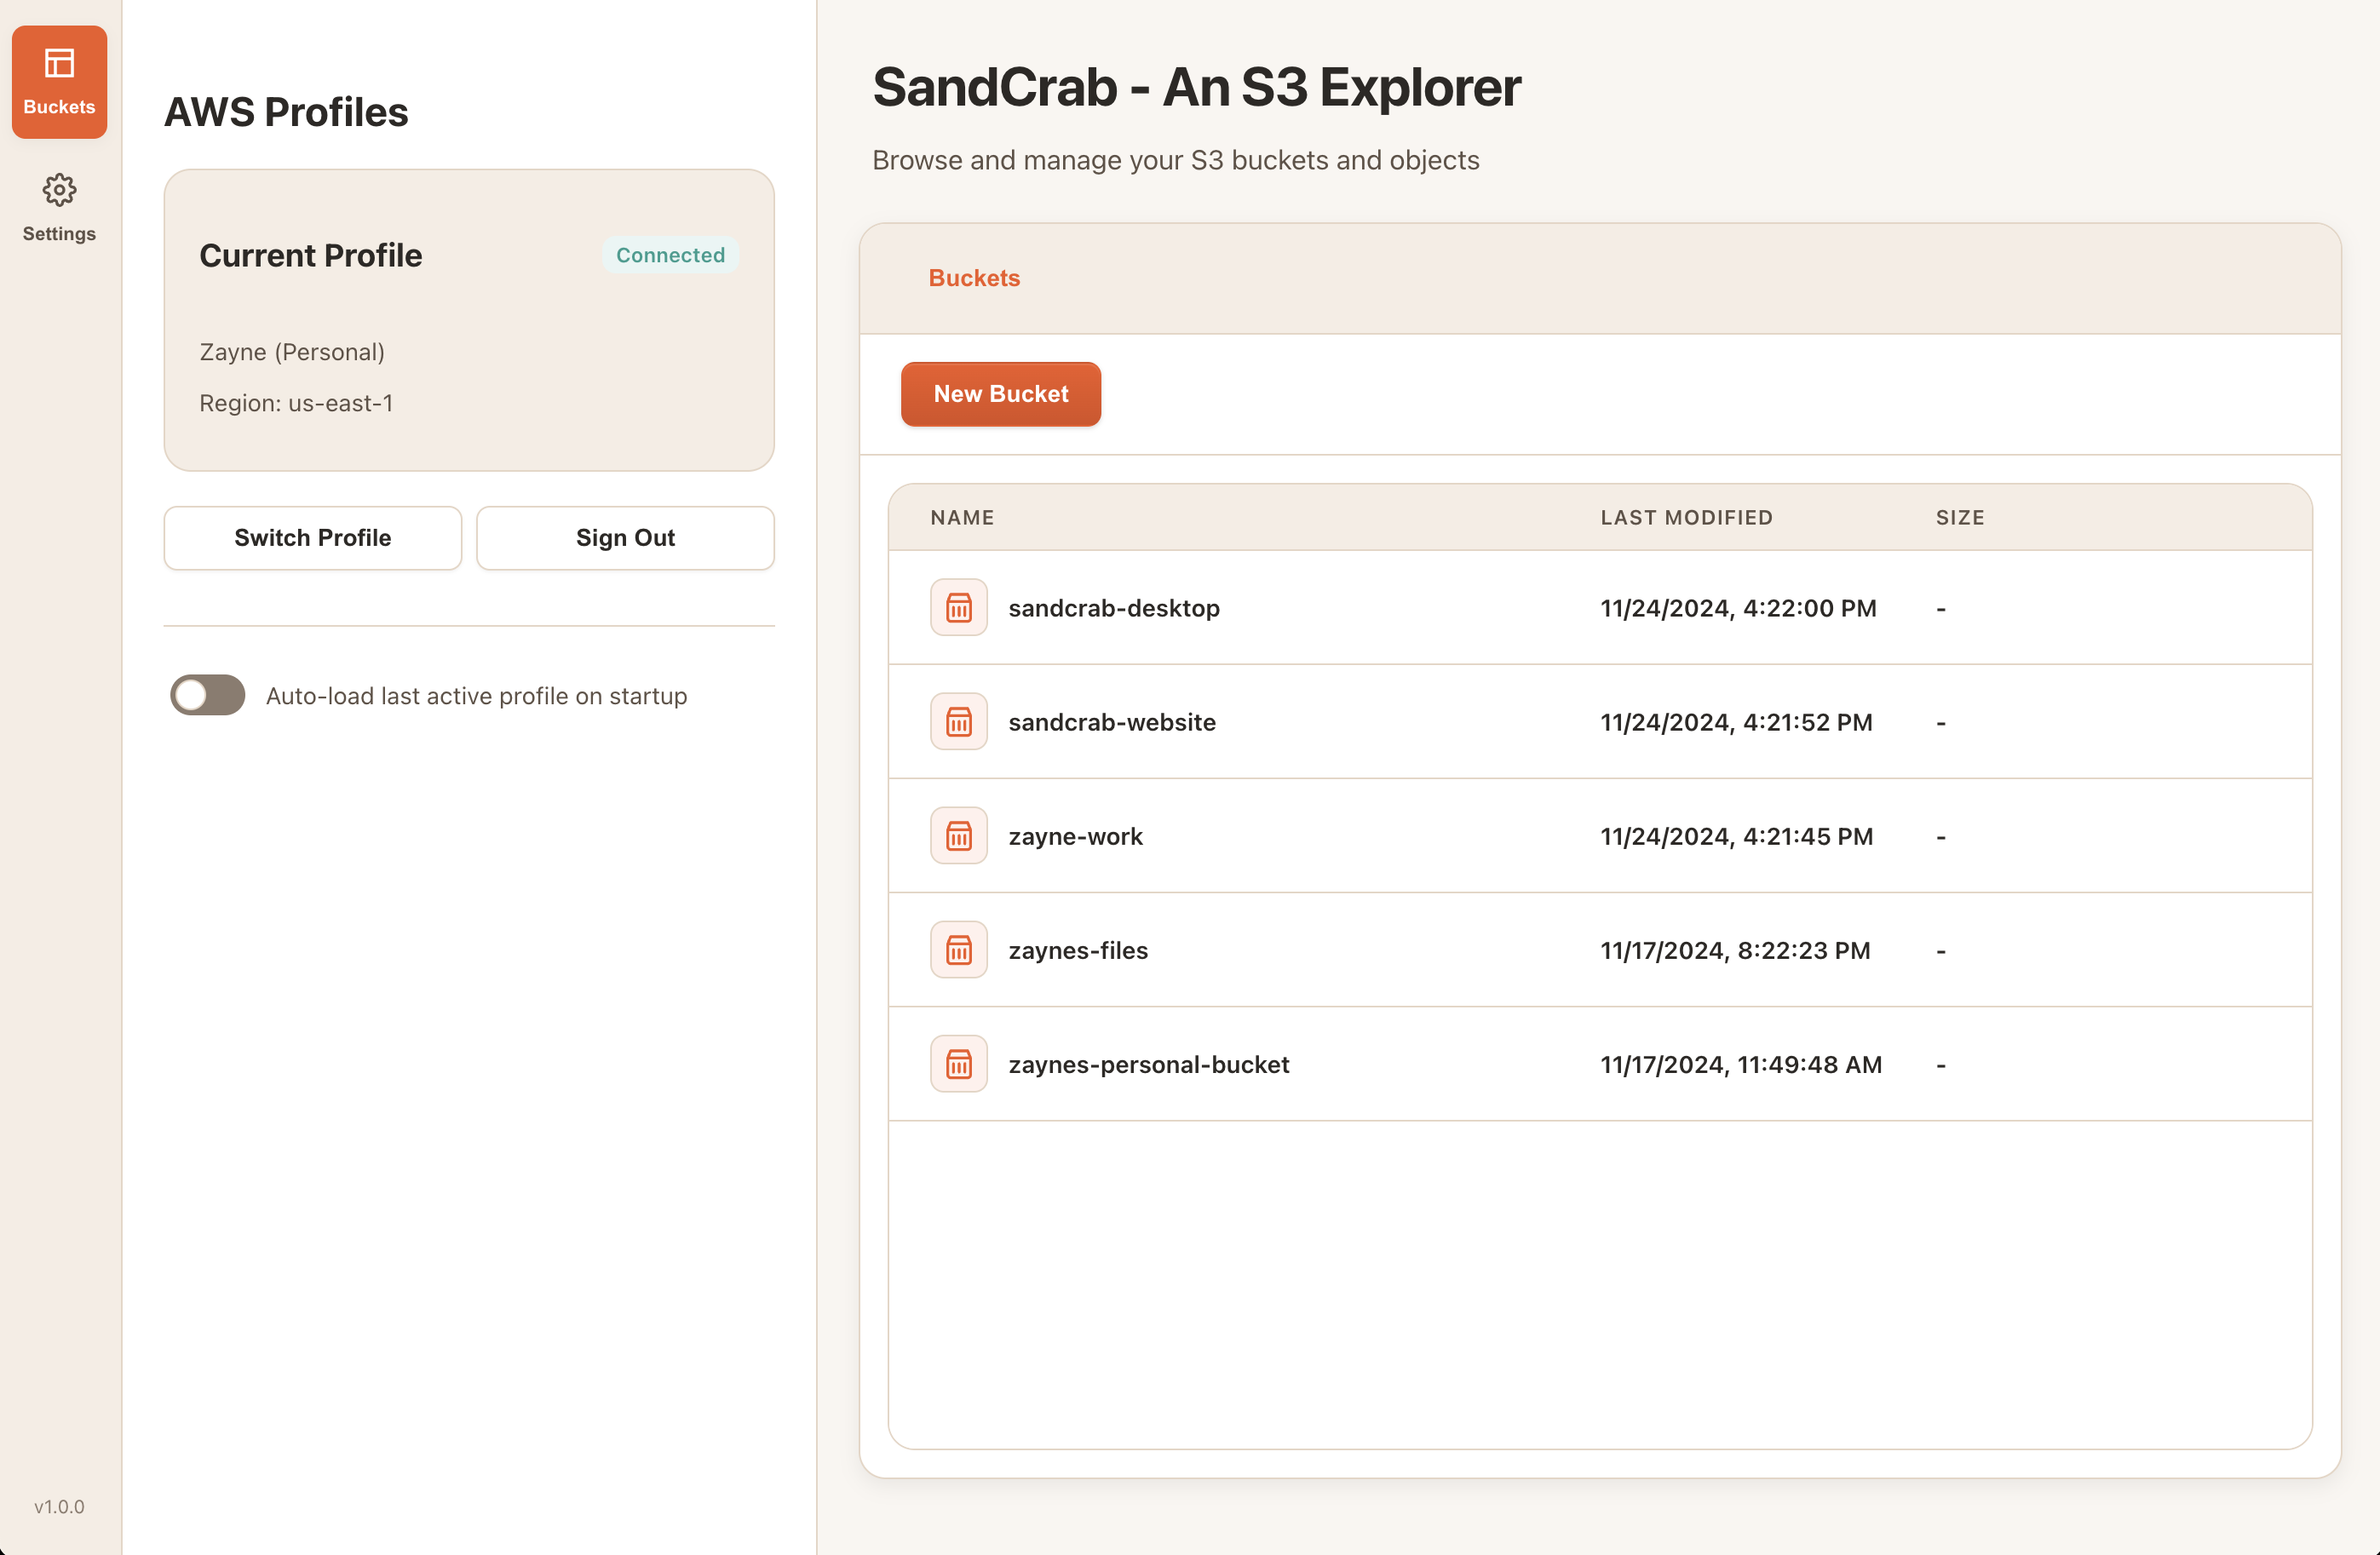2380x1555 pixels.
Task: Click the Current Profile heading
Action: pyautogui.click(x=311, y=255)
